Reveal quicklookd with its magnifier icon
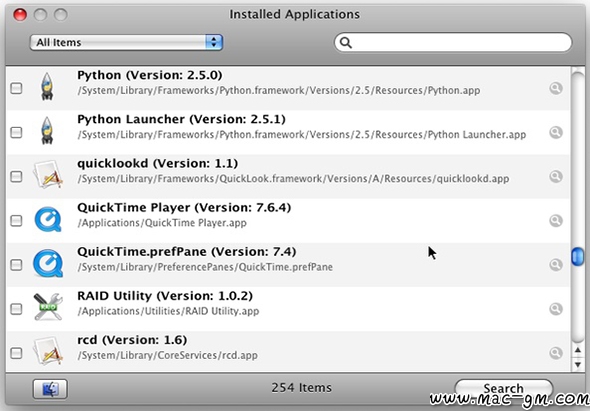 click(555, 177)
